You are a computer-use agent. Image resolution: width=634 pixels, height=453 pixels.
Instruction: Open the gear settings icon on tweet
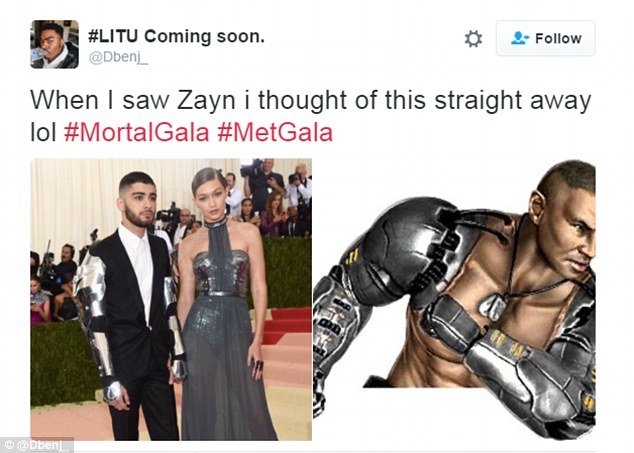(x=473, y=39)
